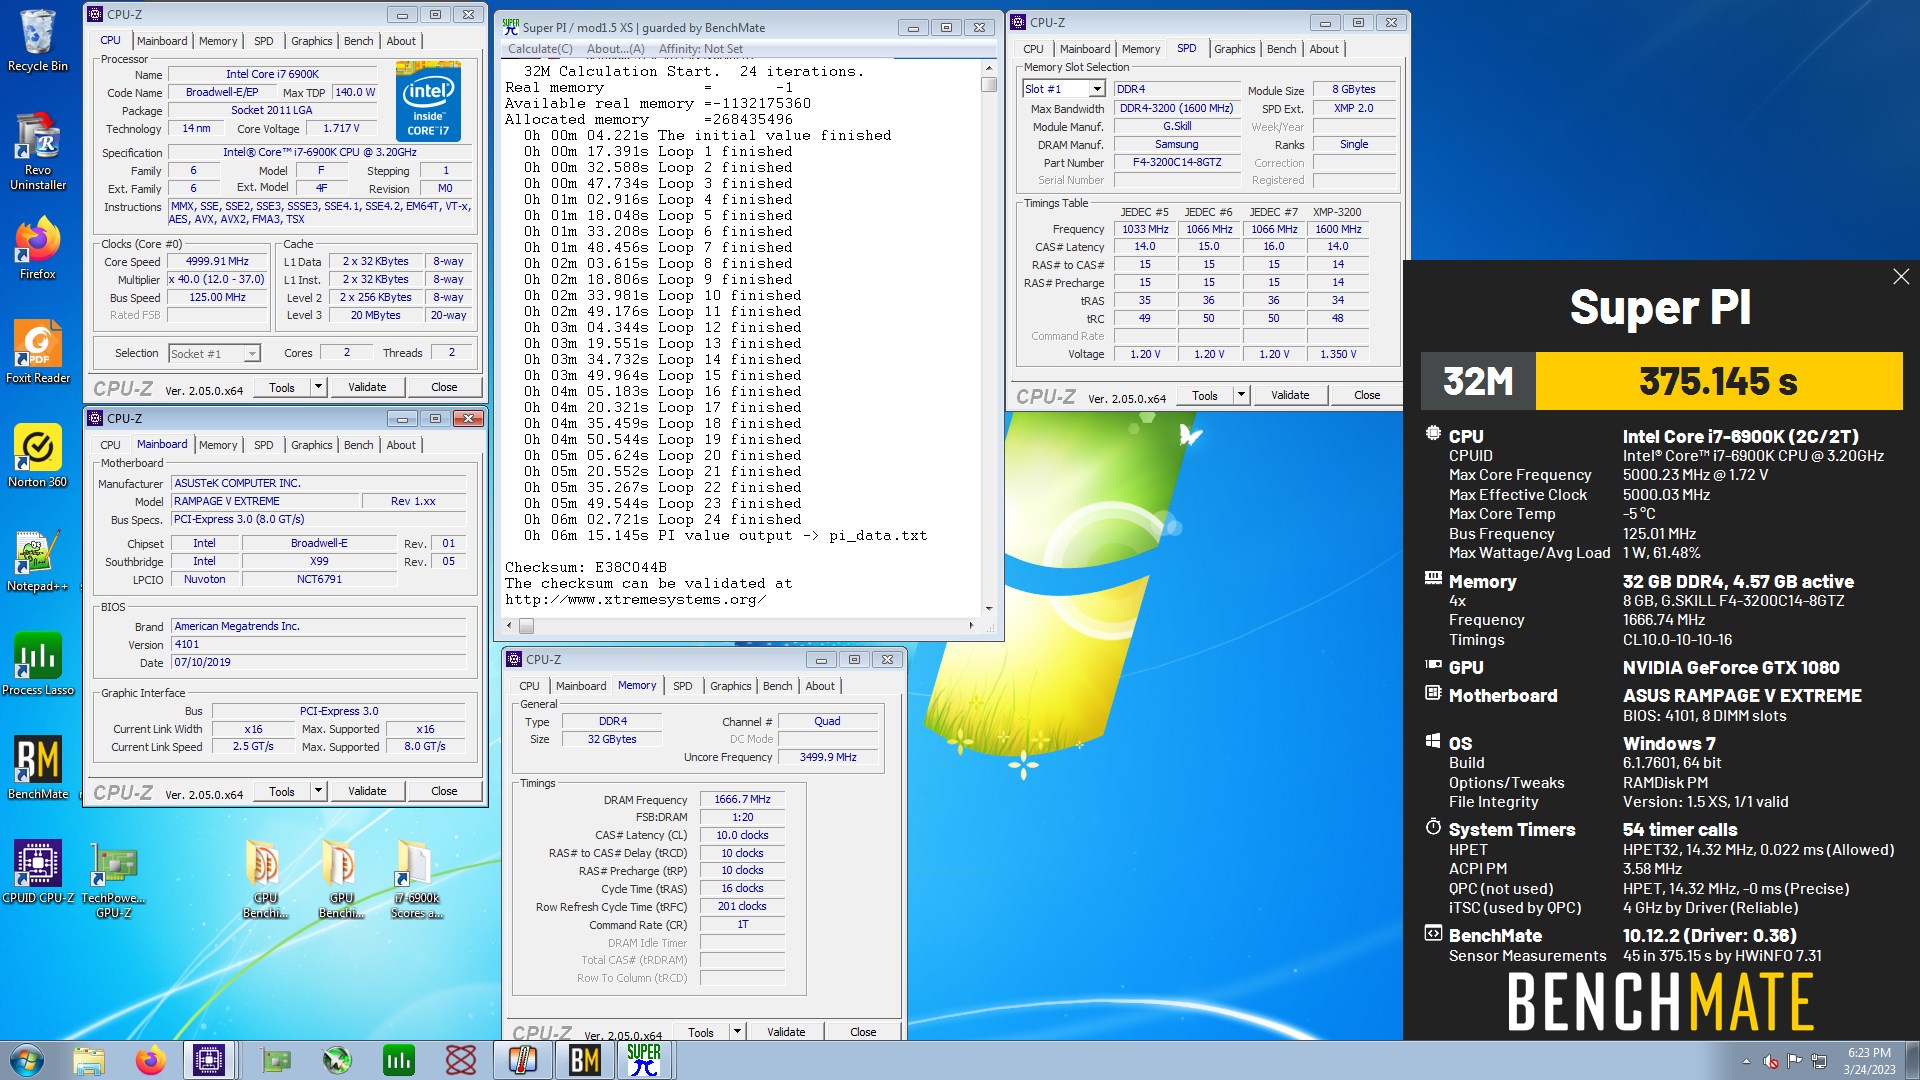This screenshot has height=1080, width=1920.
Task: Expand Tools arrow in the Memory CPU-Z window
Action: pyautogui.click(x=737, y=1032)
